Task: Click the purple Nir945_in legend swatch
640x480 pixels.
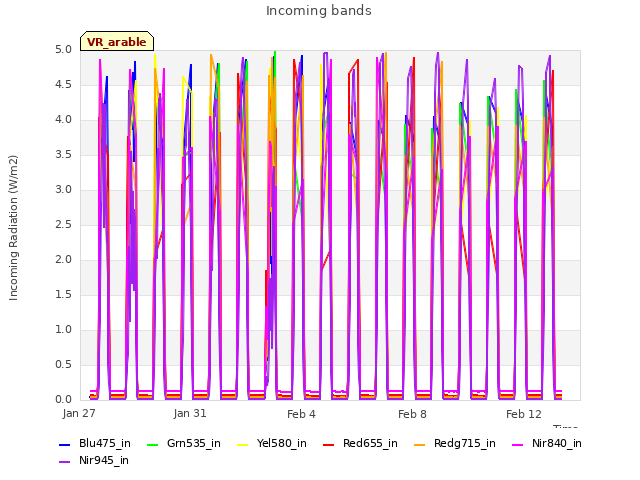Action: tap(64, 462)
